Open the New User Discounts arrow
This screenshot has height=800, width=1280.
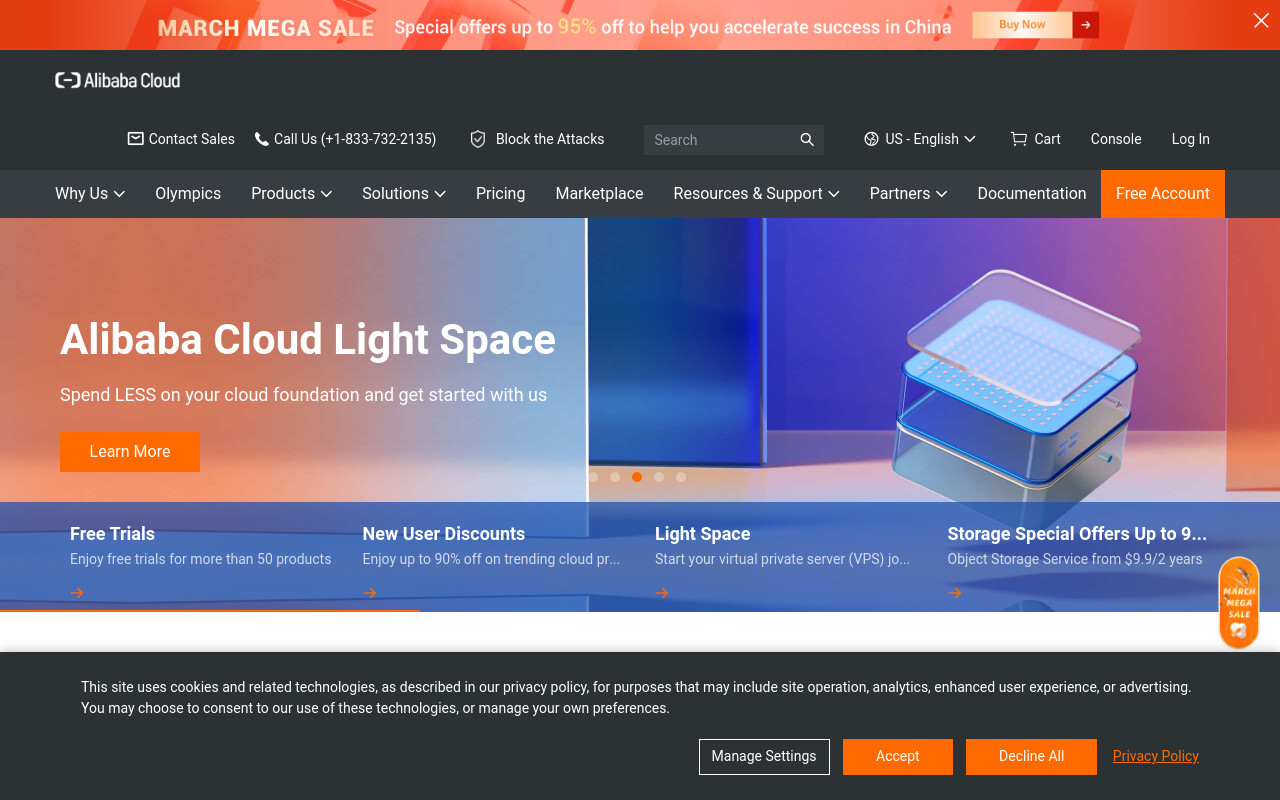point(370,593)
